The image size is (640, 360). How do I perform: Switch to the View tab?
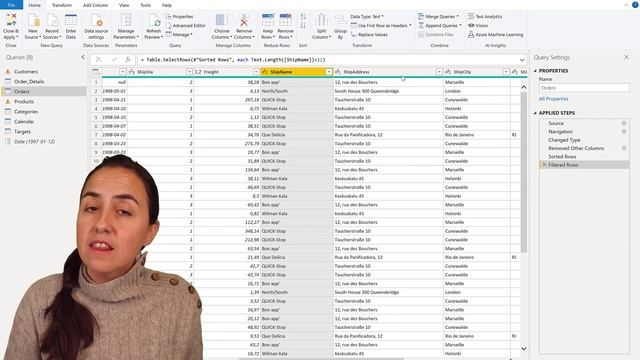pos(124,5)
